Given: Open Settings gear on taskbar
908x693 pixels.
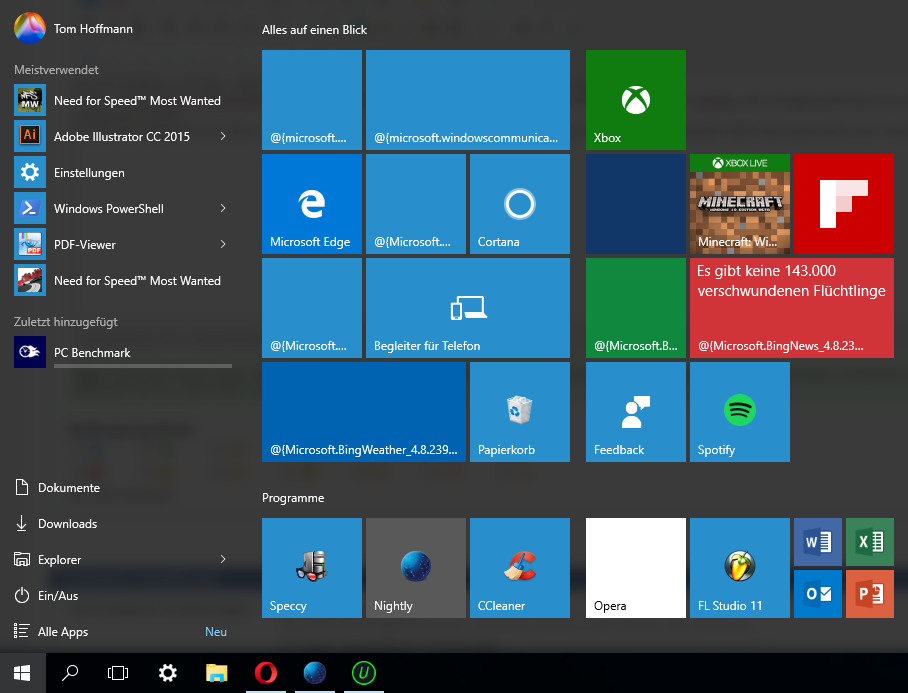Looking at the screenshot, I should (168, 673).
